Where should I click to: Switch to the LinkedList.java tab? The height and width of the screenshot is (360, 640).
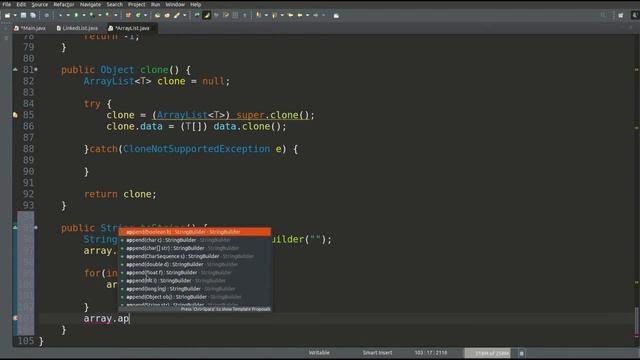78,28
